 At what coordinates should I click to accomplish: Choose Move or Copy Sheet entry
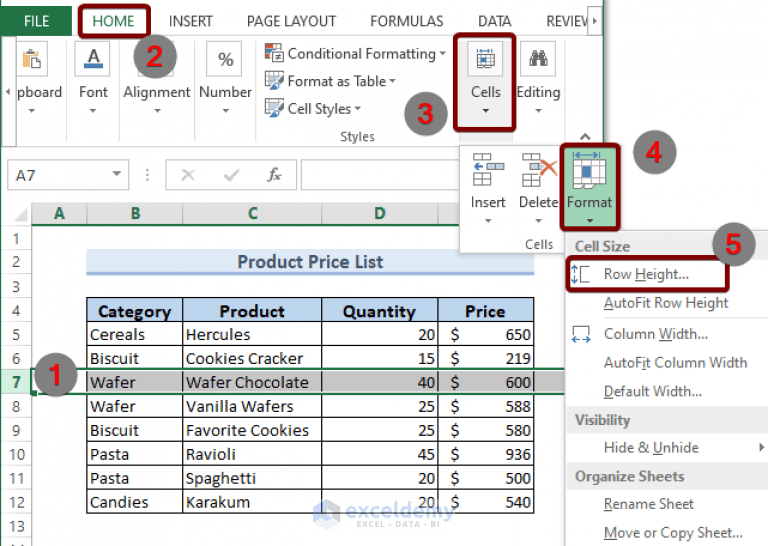[673, 532]
